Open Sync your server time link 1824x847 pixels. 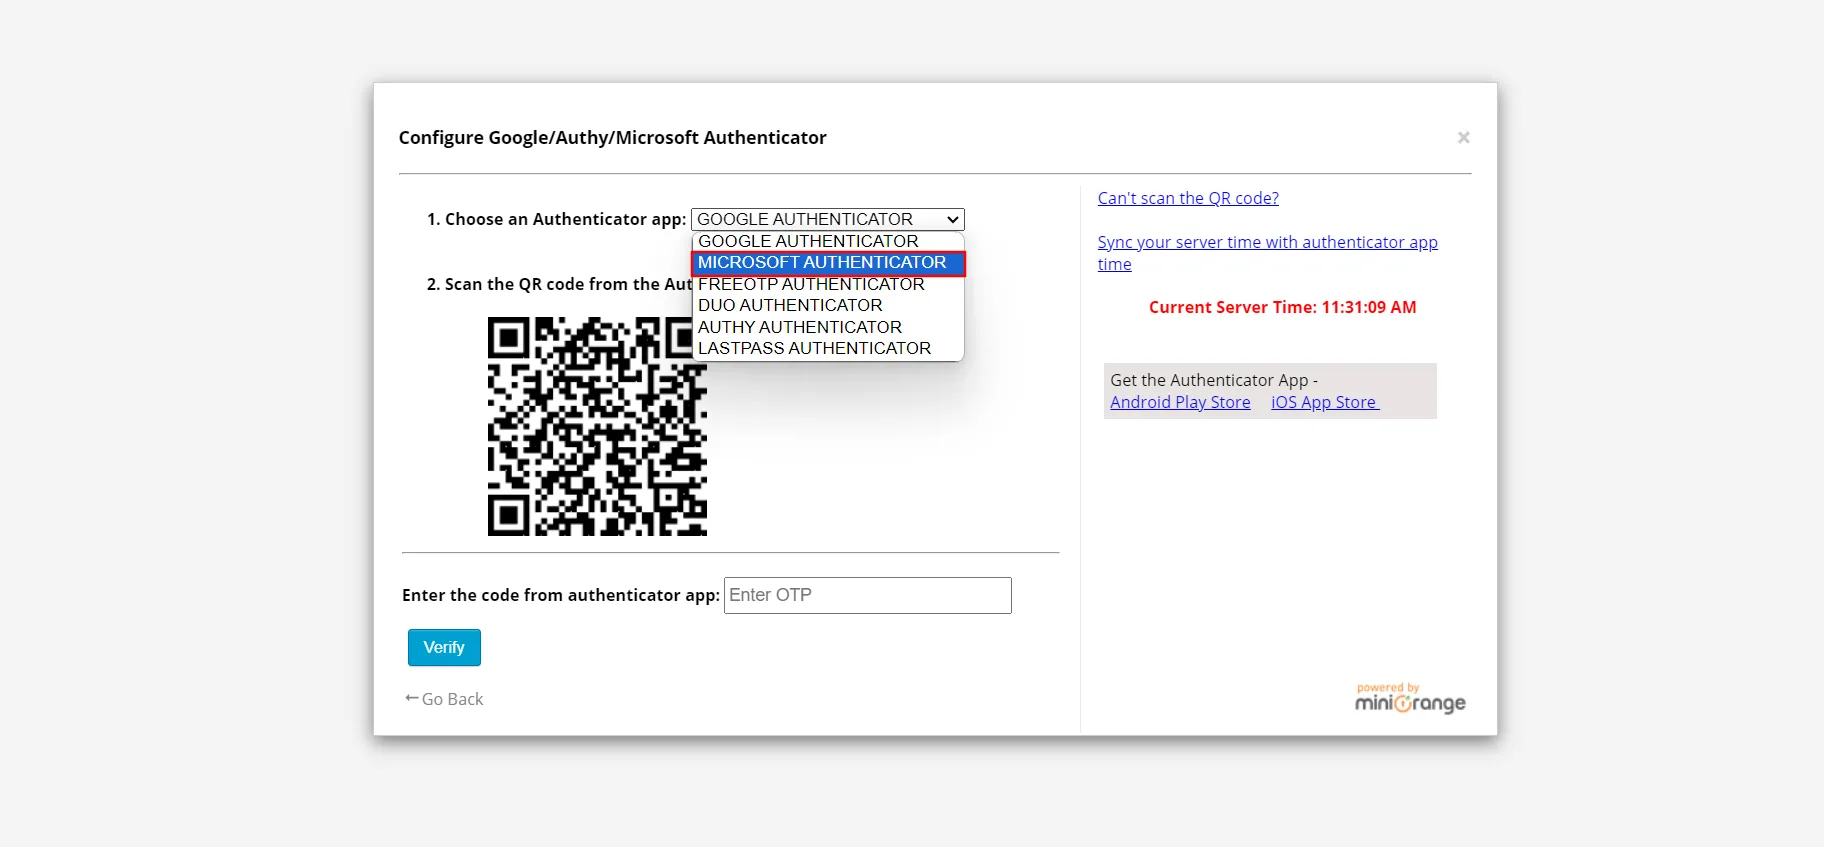coord(1267,253)
